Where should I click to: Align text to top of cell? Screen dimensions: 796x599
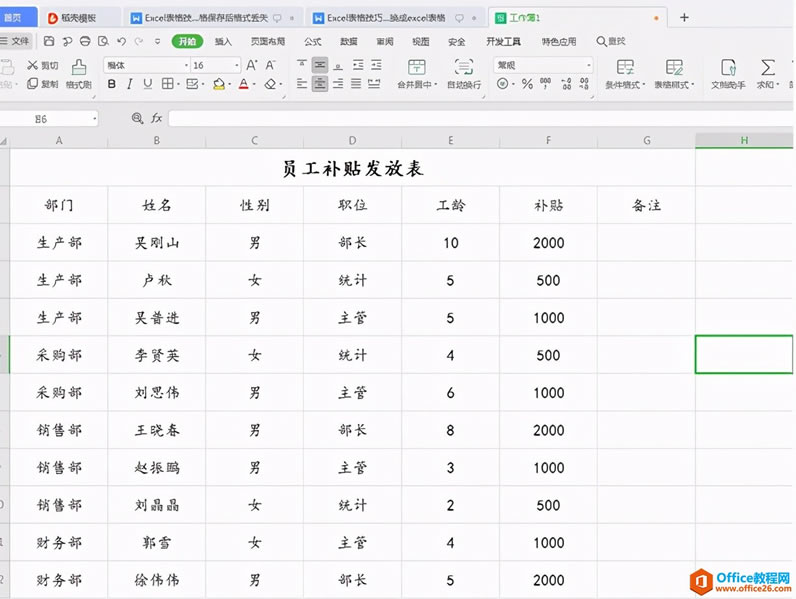point(302,64)
